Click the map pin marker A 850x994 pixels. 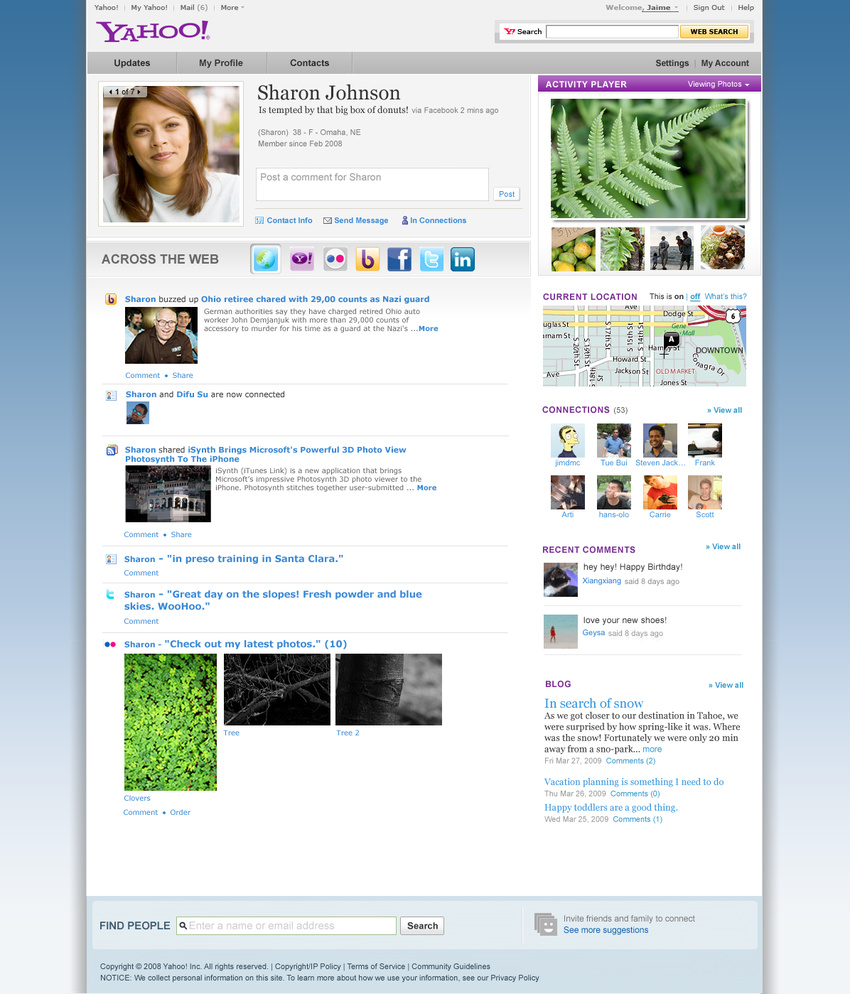[671, 341]
